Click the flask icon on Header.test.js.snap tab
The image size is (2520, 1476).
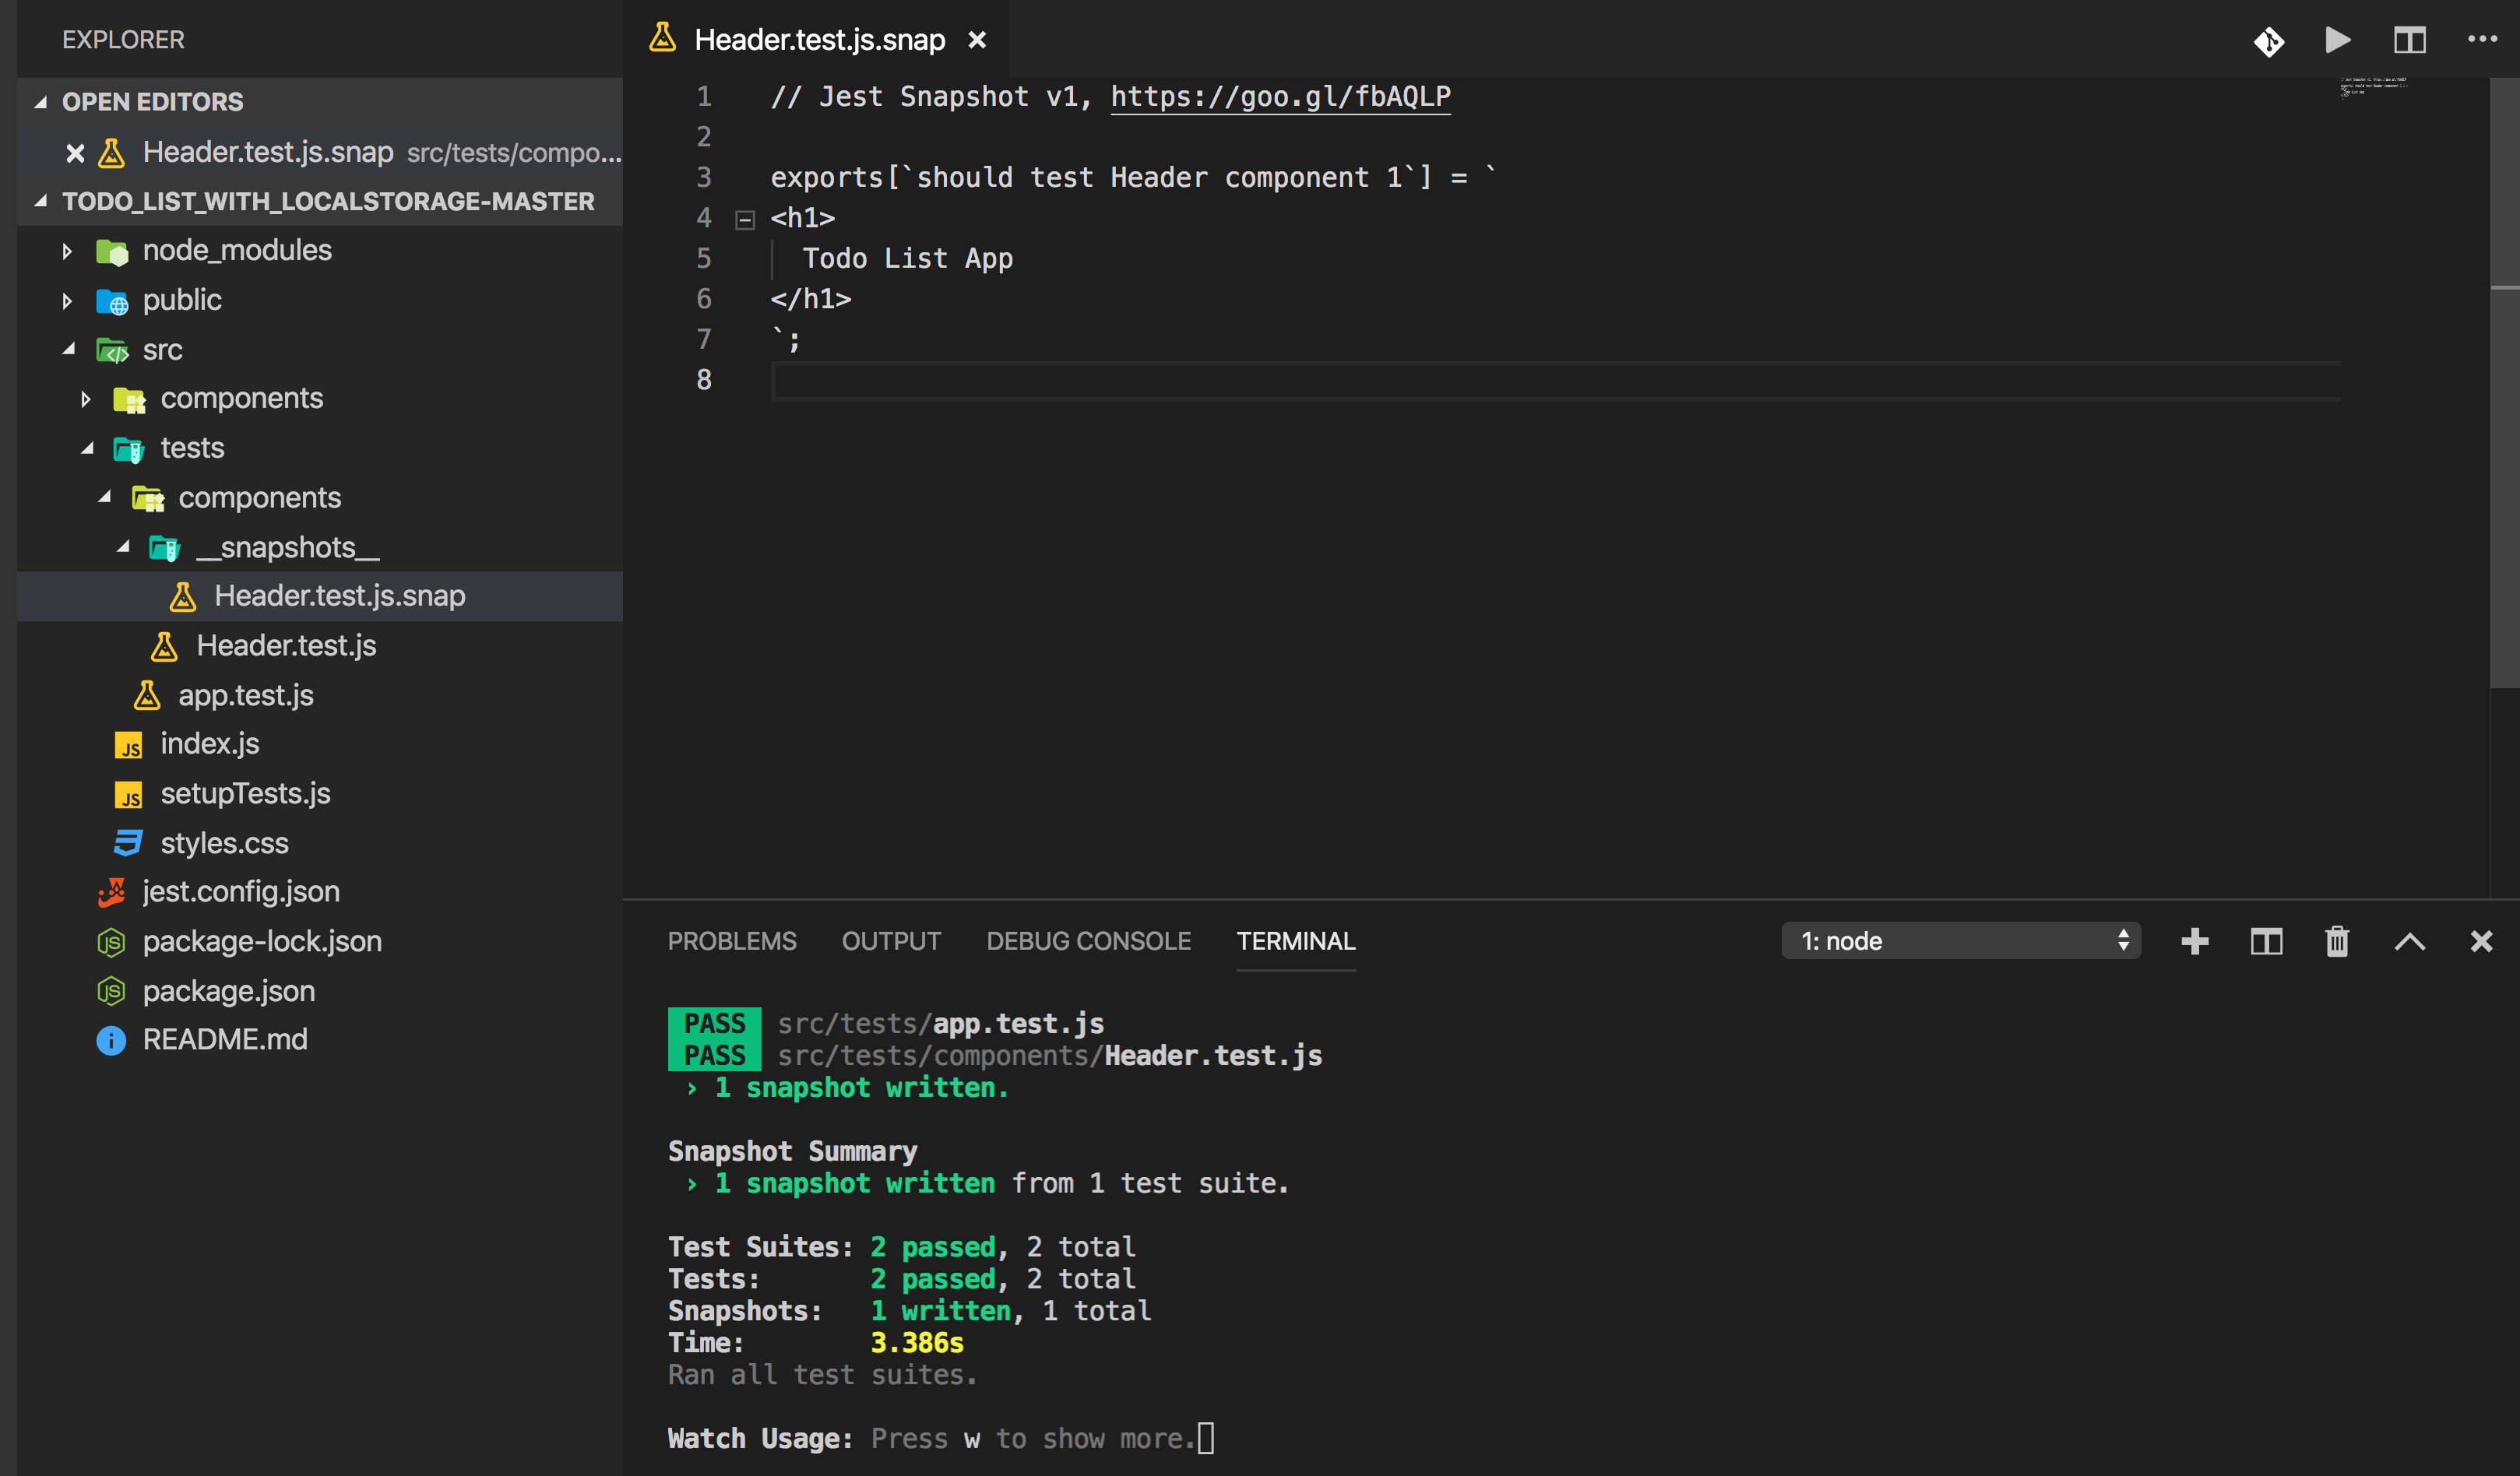click(662, 38)
